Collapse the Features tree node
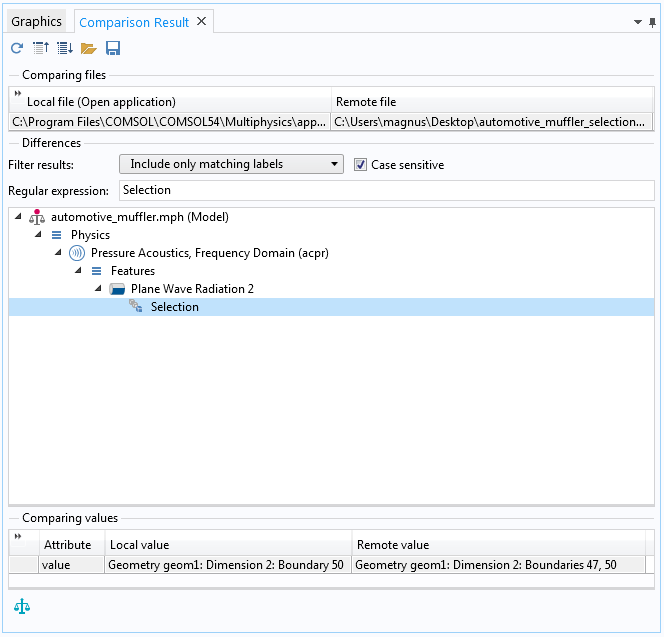This screenshot has width=664, height=637. click(x=78, y=270)
